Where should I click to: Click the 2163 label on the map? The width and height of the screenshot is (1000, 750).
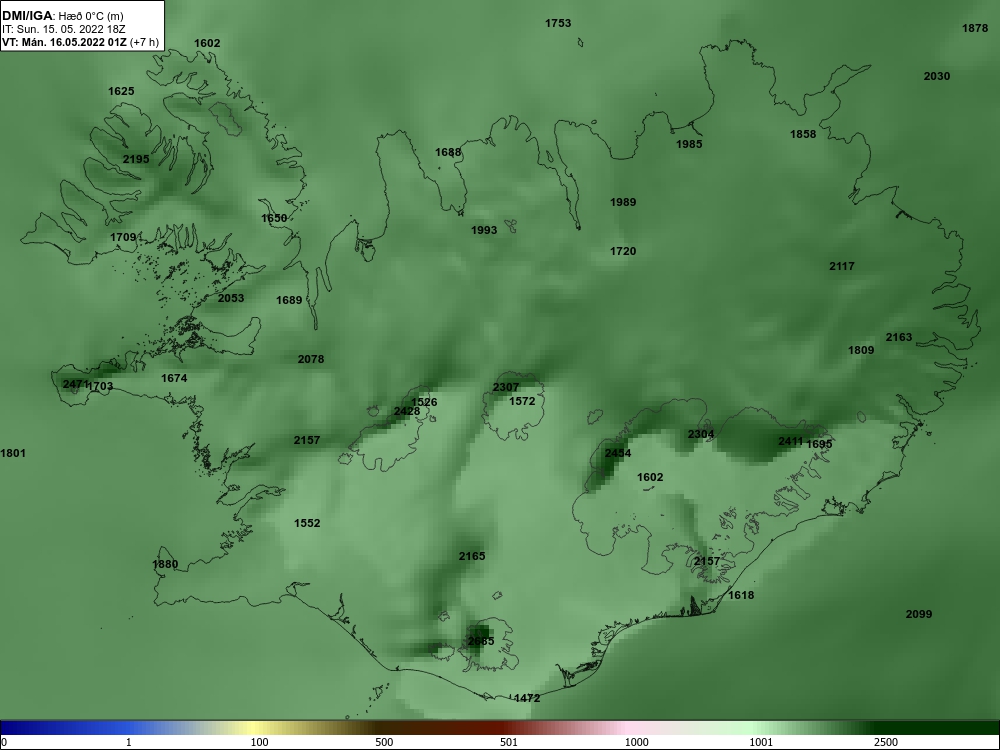tap(899, 337)
